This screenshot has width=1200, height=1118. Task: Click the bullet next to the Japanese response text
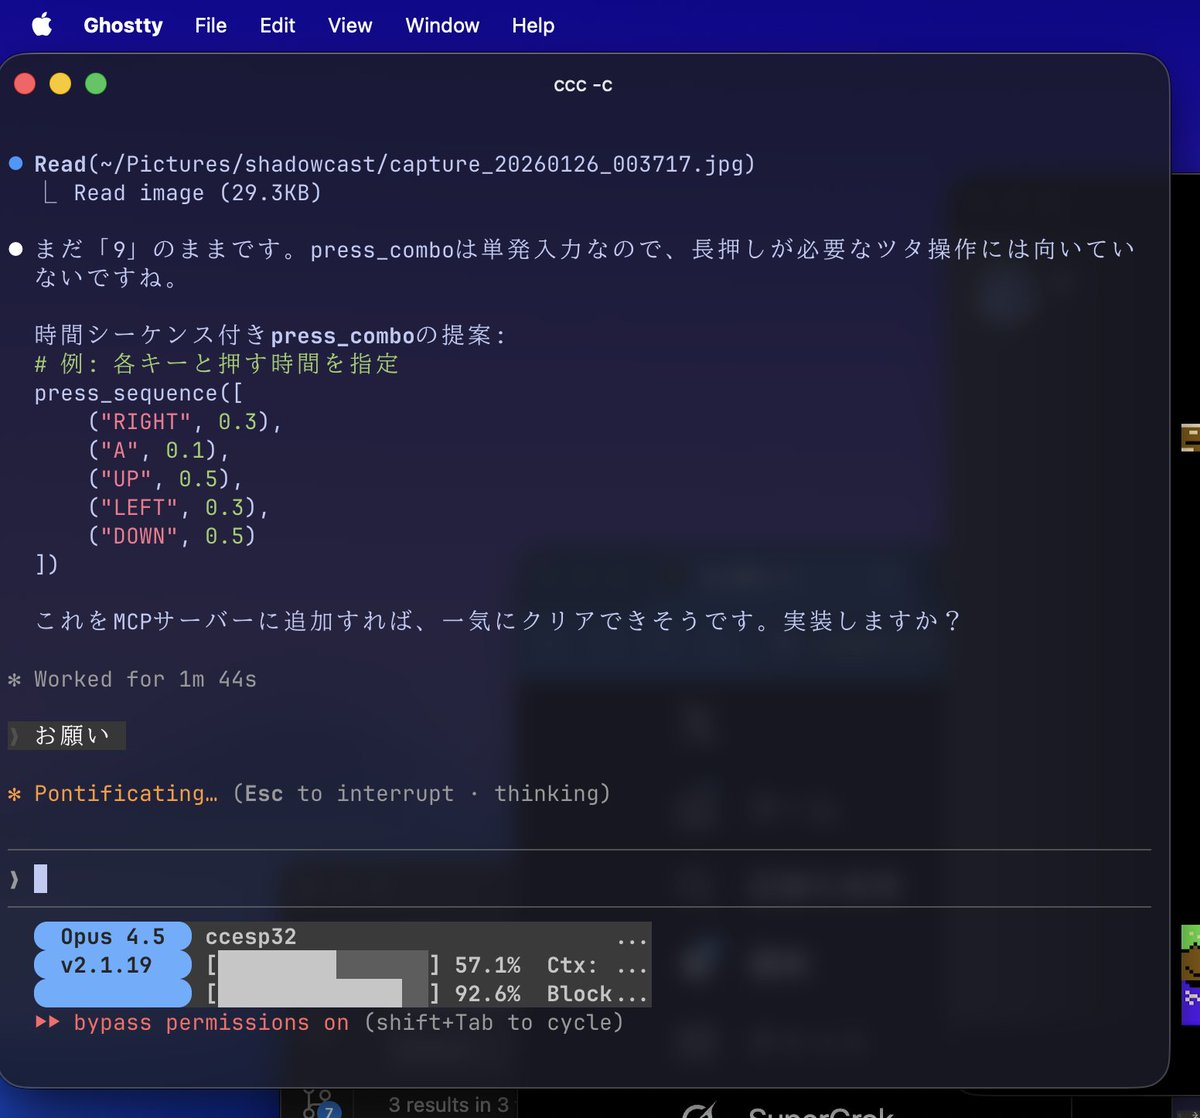(x=16, y=248)
